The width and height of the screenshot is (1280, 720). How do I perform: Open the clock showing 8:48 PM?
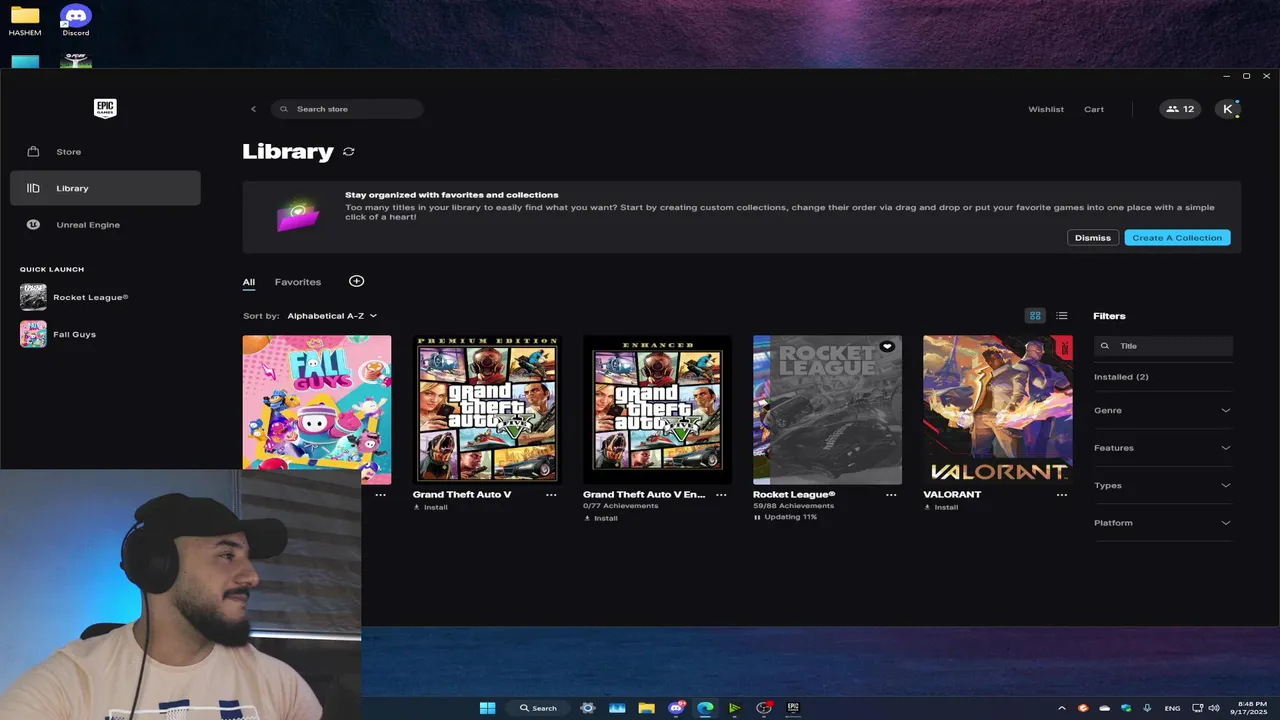1251,708
